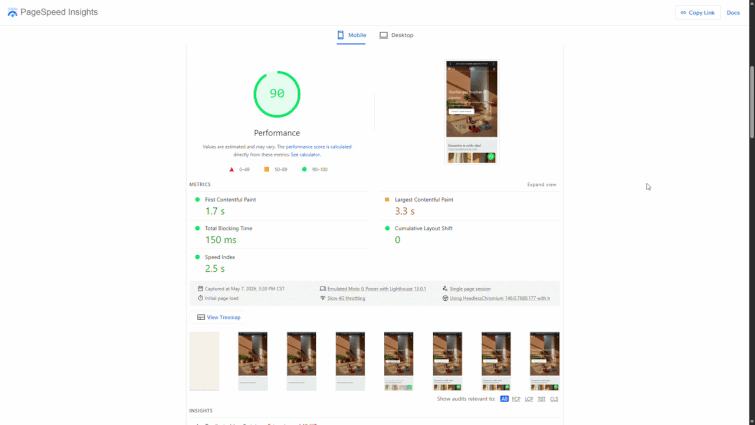Click the icon beside Single page session
This screenshot has height=425, width=755.
445,289
